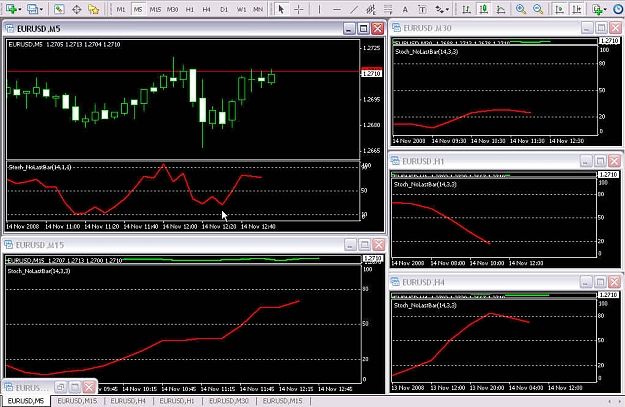Open the EURUSD,M15 tab right after M5
Image resolution: width=625 pixels, height=407 pixels.
77,401
